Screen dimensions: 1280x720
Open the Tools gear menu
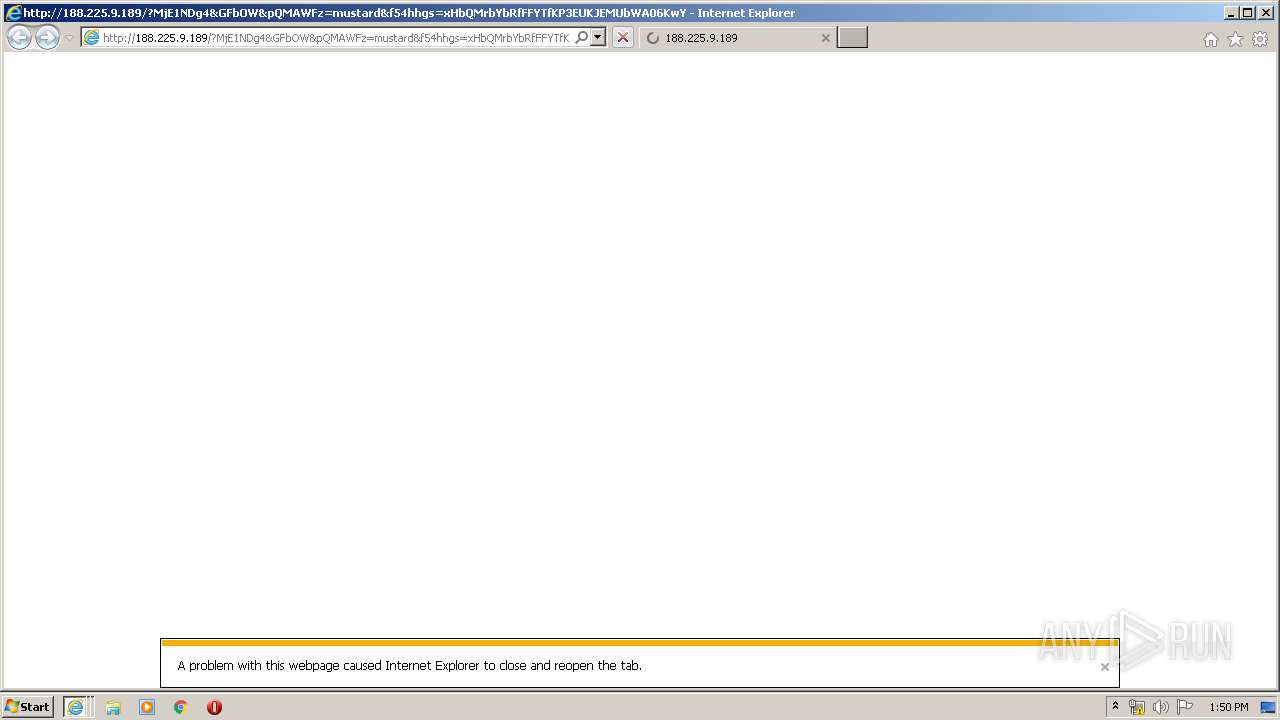click(x=1260, y=39)
